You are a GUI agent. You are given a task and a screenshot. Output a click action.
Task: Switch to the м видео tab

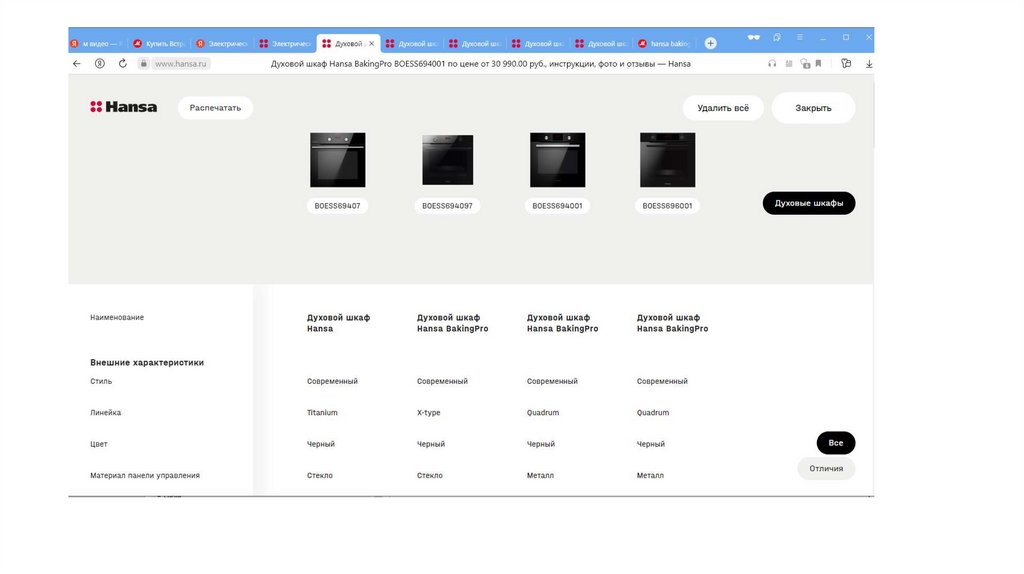click(97, 44)
